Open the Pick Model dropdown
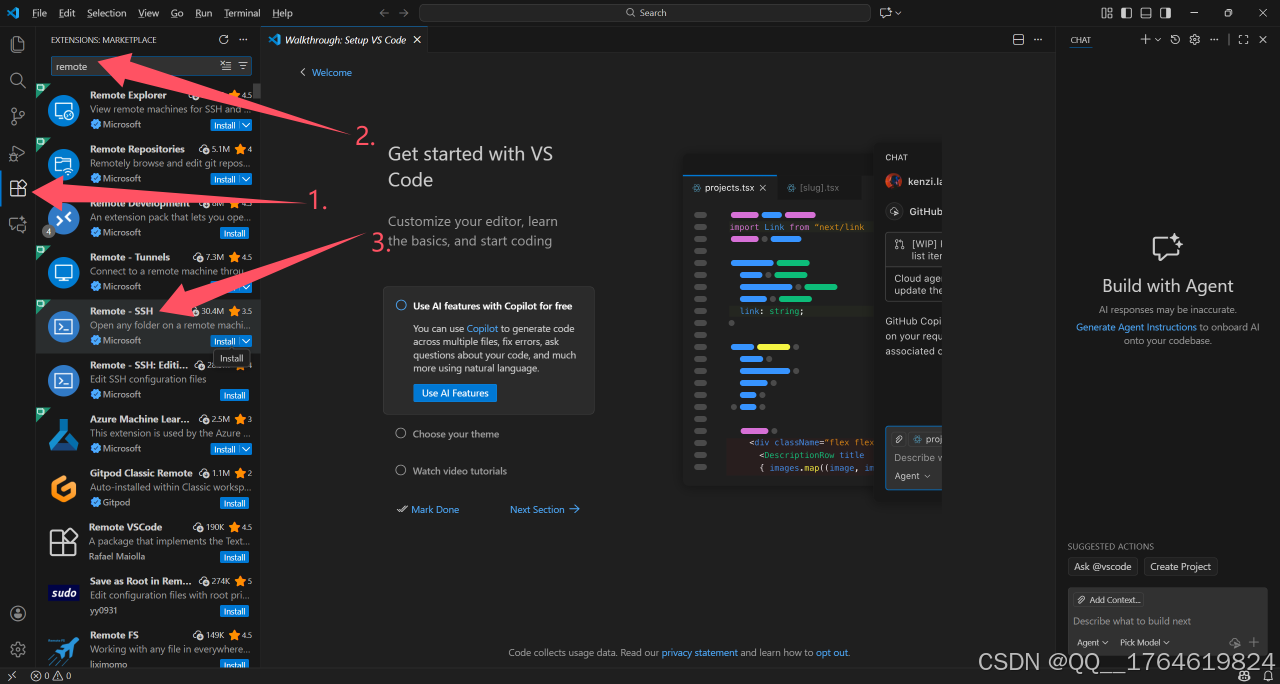 (1144, 643)
